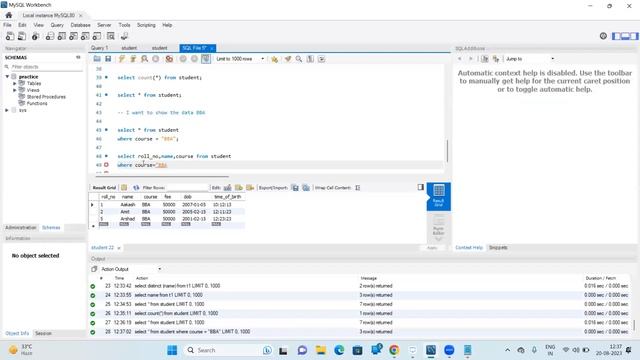Select the cell containing Aakash
This screenshot has width=640, height=360.
[x=128, y=204]
